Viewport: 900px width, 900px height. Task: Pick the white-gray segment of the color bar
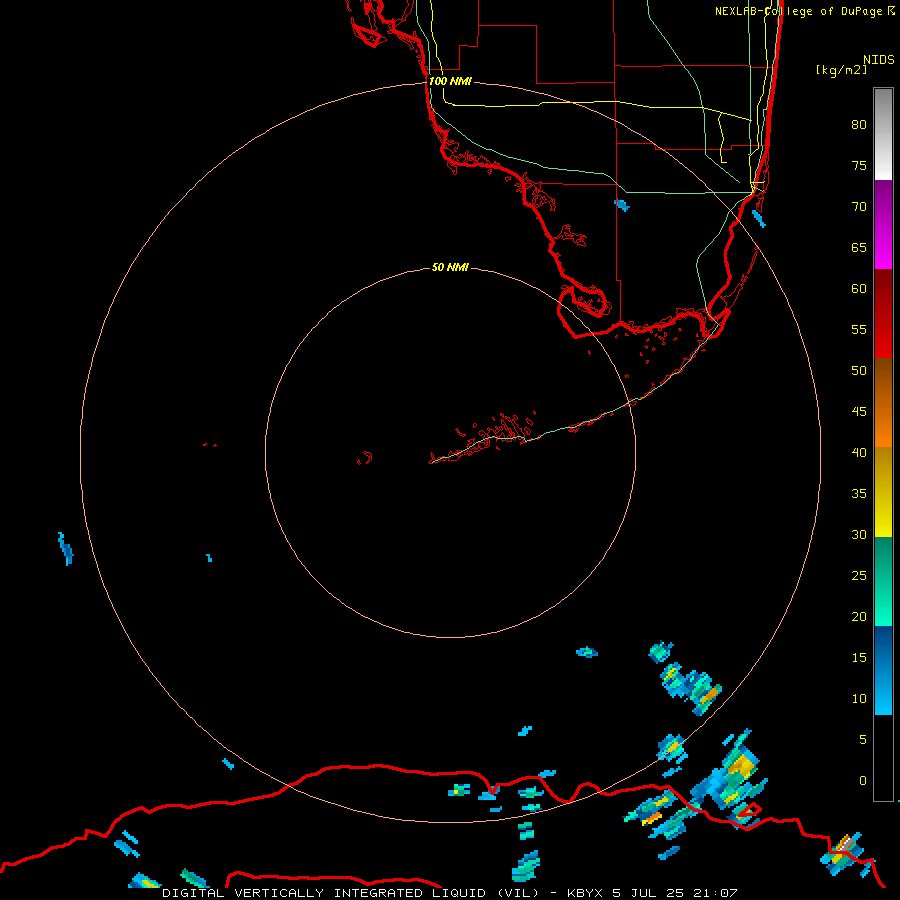click(x=883, y=134)
